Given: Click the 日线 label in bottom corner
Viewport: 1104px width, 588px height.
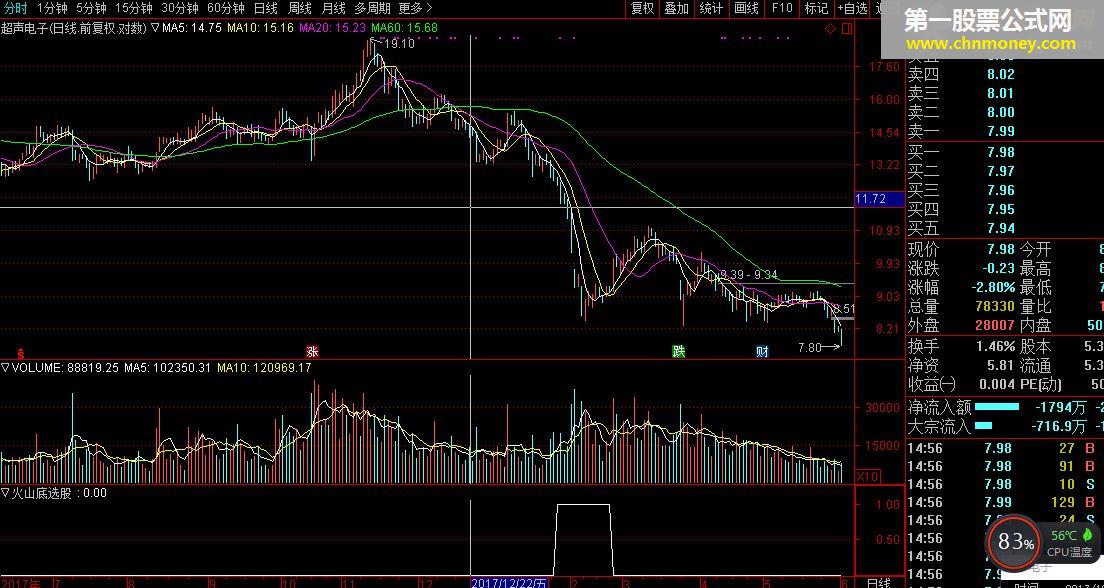Looking at the screenshot, I should click(x=879, y=583).
